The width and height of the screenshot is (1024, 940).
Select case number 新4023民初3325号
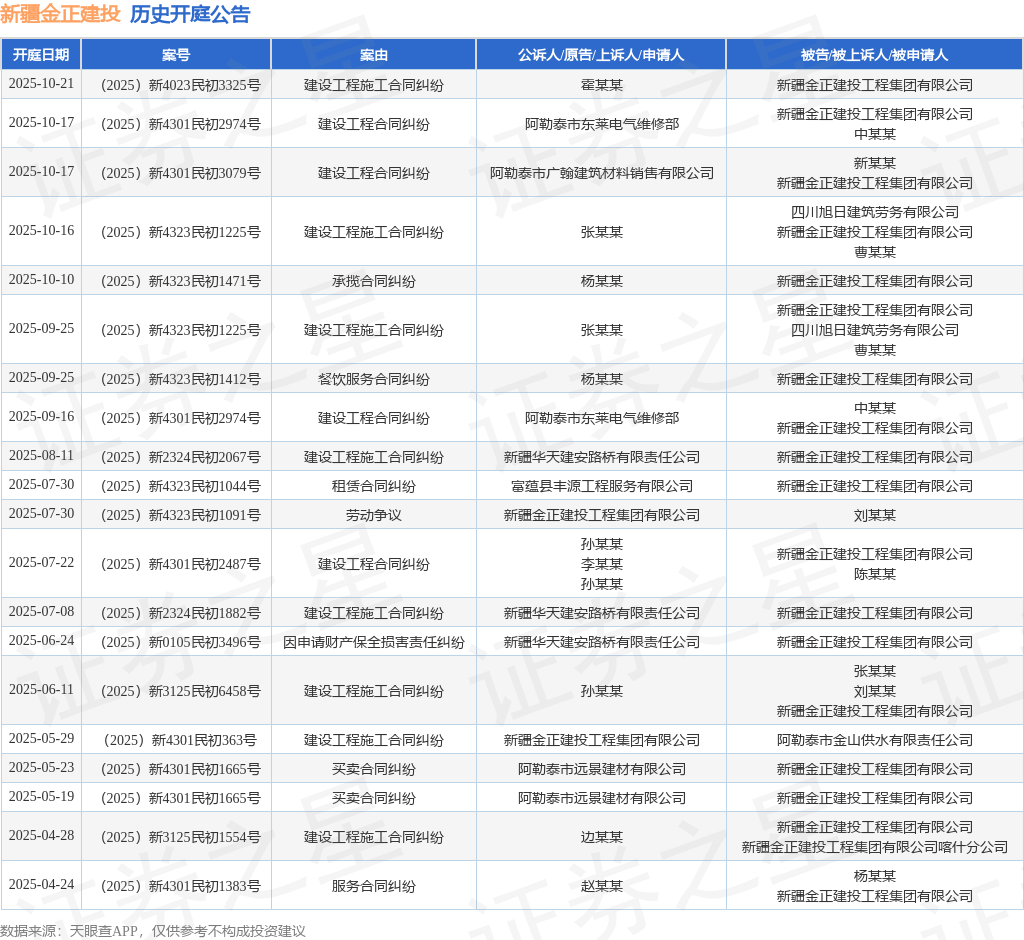coord(181,85)
